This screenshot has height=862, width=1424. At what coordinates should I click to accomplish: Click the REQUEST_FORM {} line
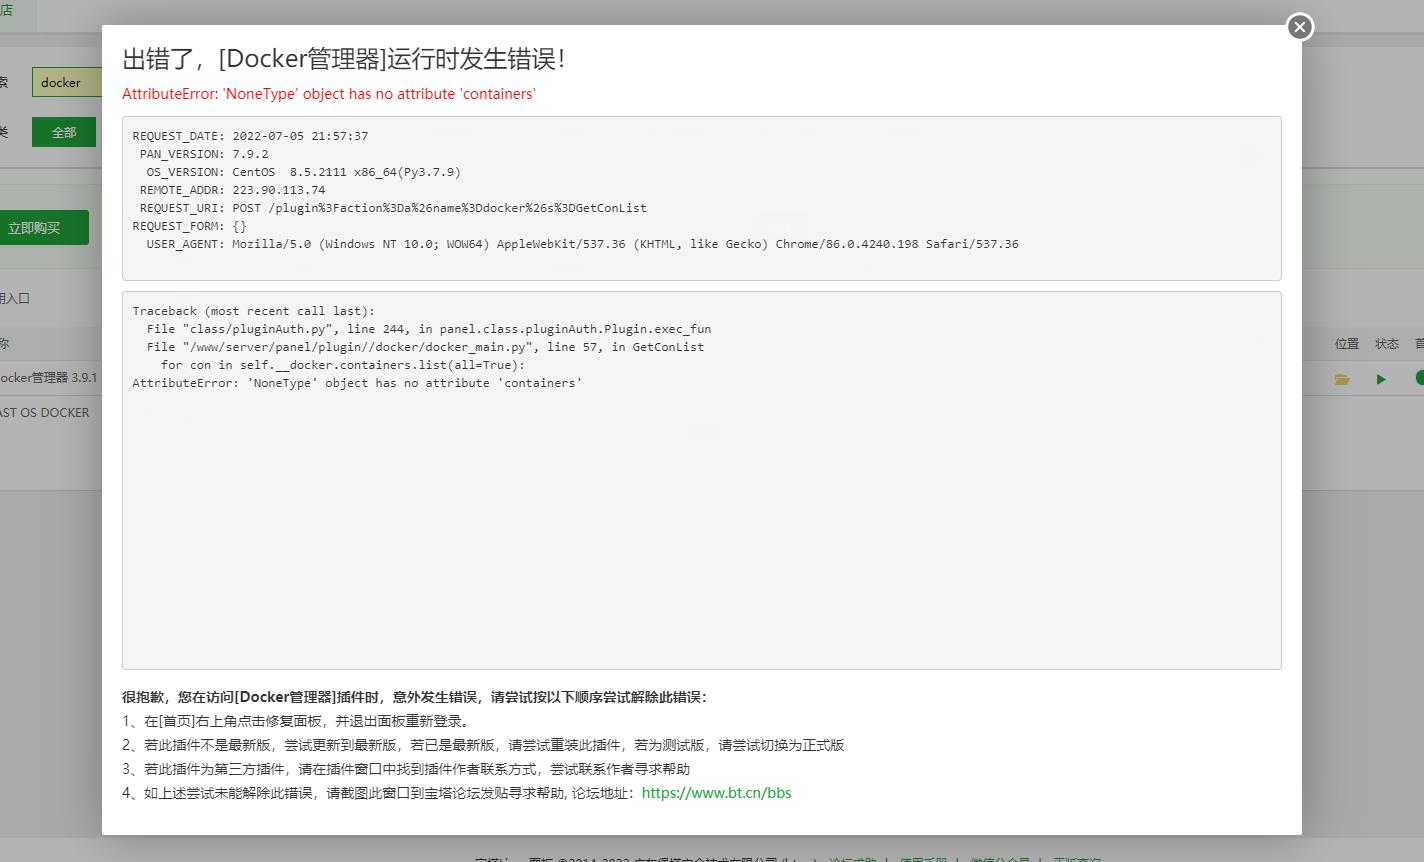click(189, 226)
